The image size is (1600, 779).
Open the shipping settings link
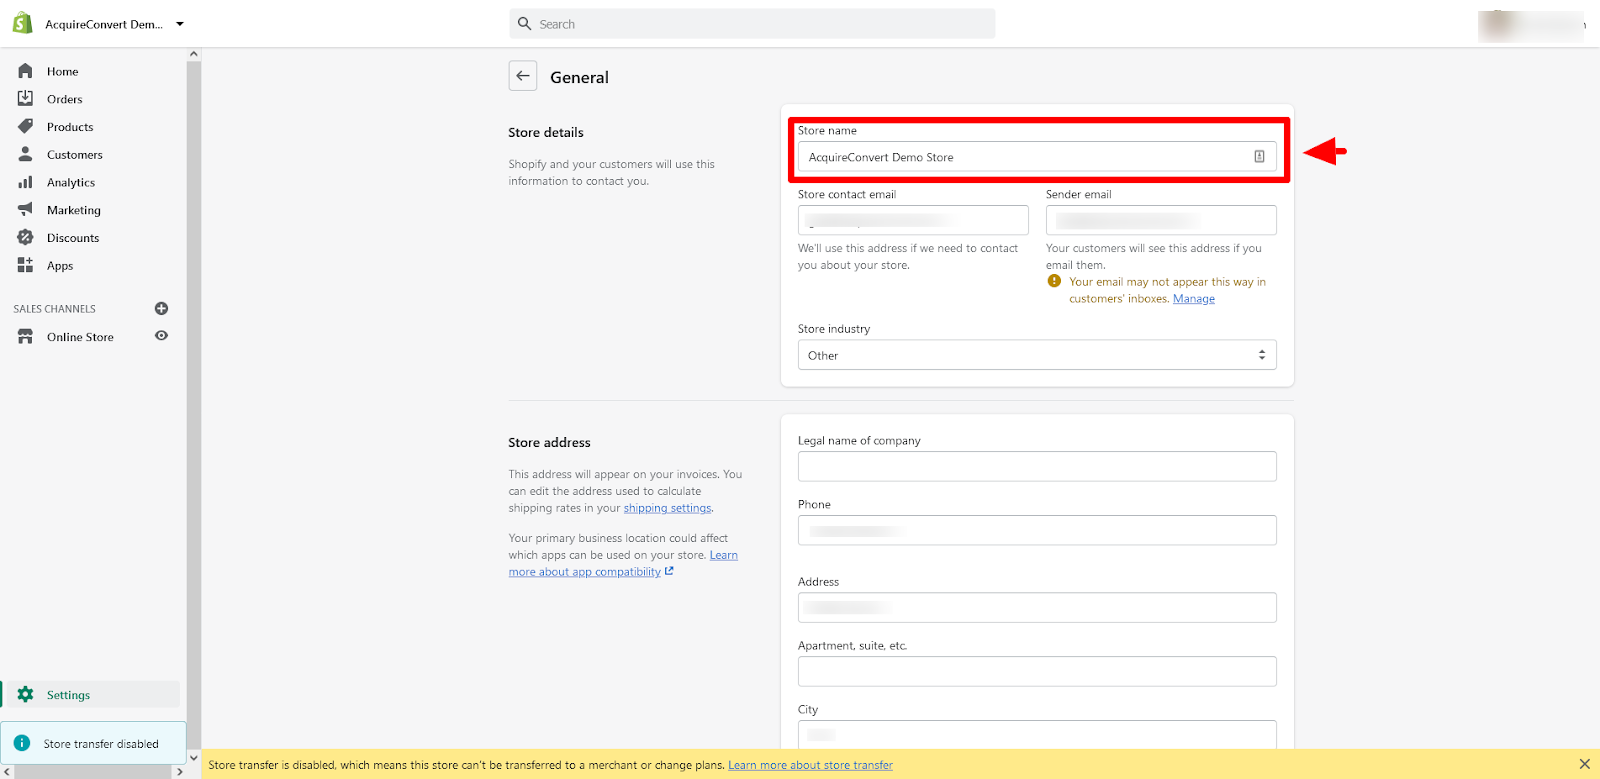pos(667,508)
